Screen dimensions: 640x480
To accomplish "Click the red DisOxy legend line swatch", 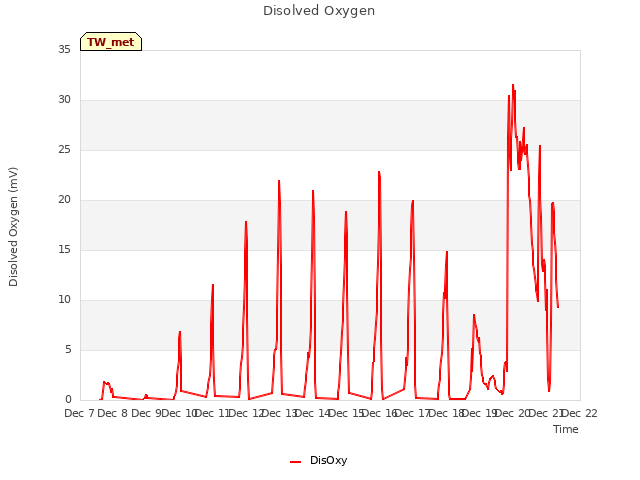I will [x=296, y=462].
